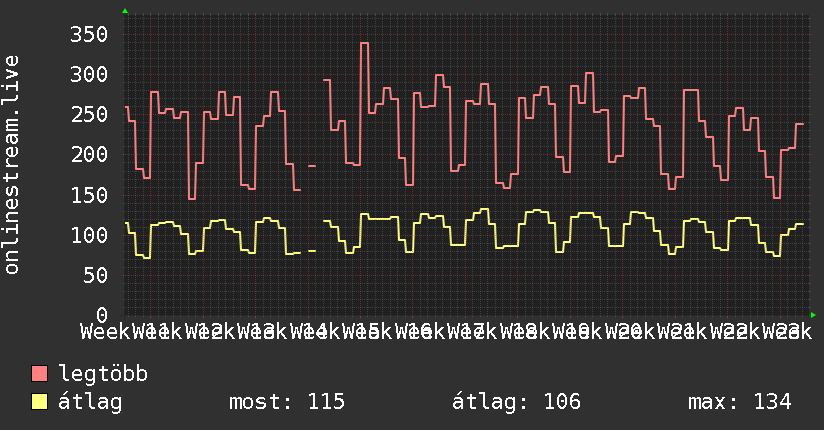Click the green arrow atop y-axis
Screen dimensions: 824x430
point(125,11)
